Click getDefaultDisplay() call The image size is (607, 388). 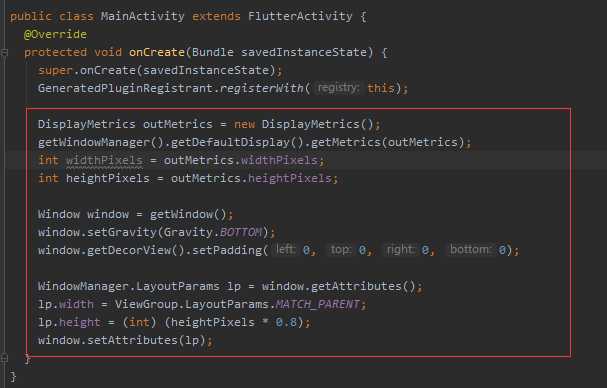coord(237,142)
